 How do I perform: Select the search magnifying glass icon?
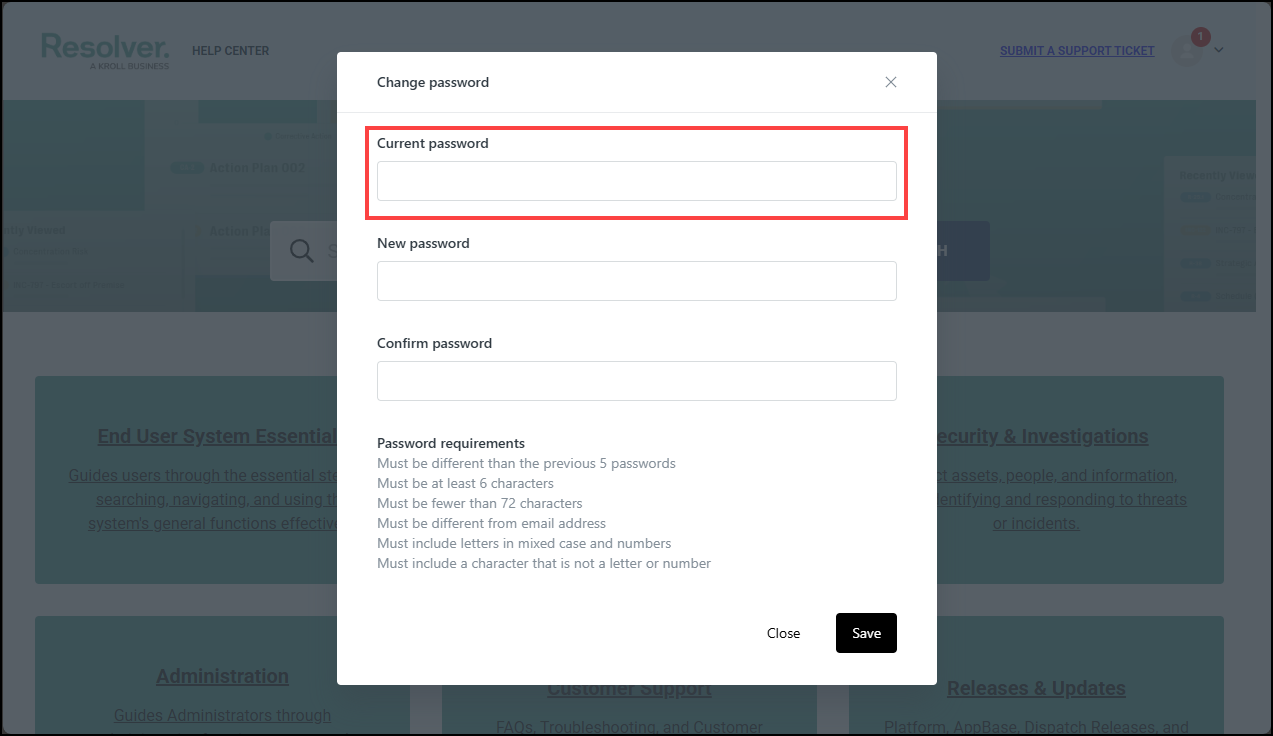(301, 251)
